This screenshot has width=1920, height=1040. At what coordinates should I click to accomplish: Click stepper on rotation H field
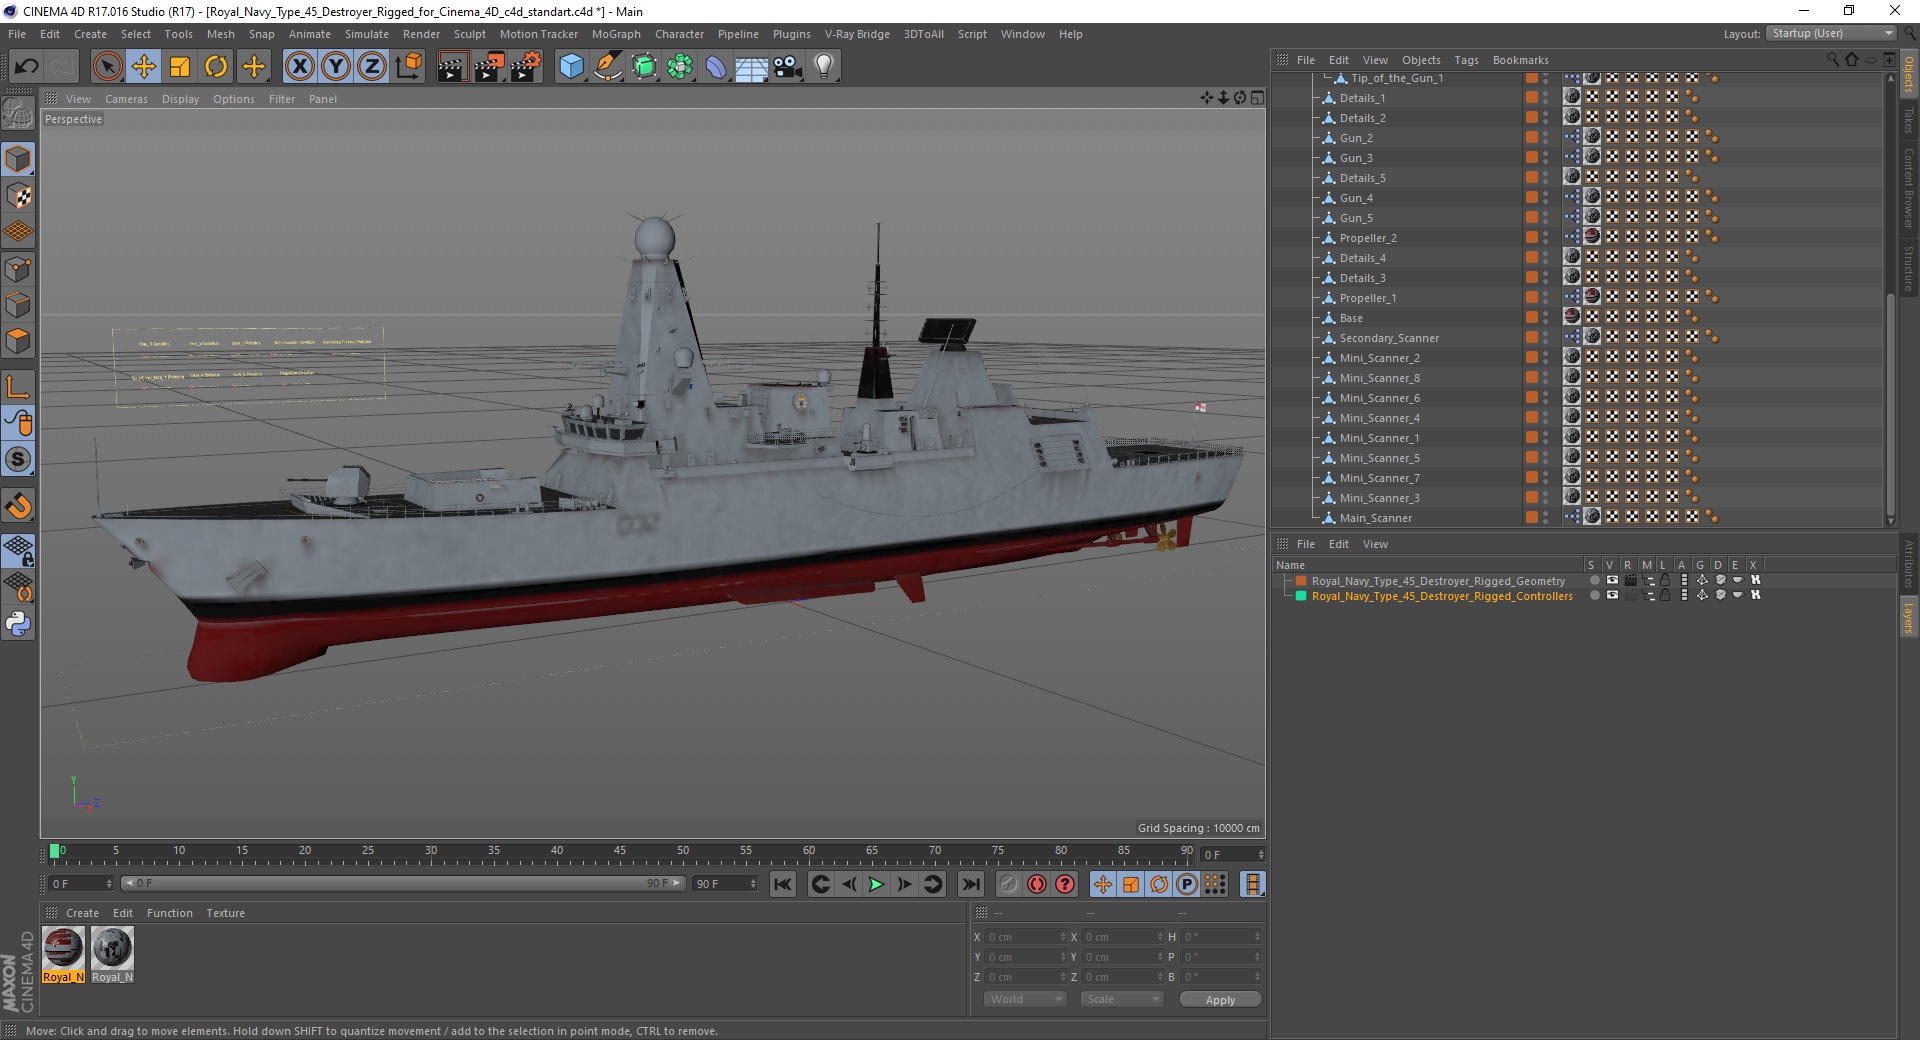tap(1257, 937)
